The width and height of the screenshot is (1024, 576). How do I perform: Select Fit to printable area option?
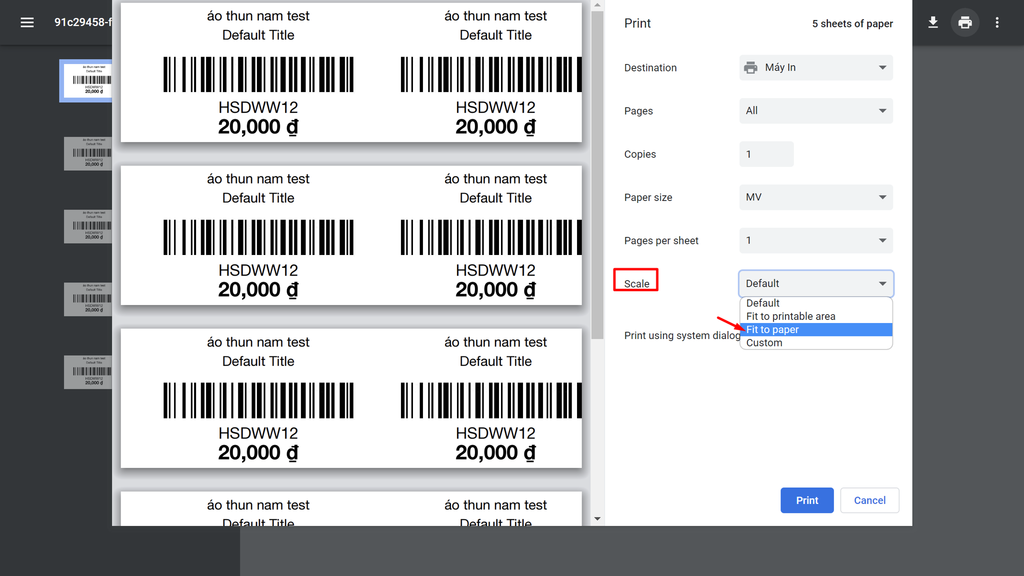816,316
